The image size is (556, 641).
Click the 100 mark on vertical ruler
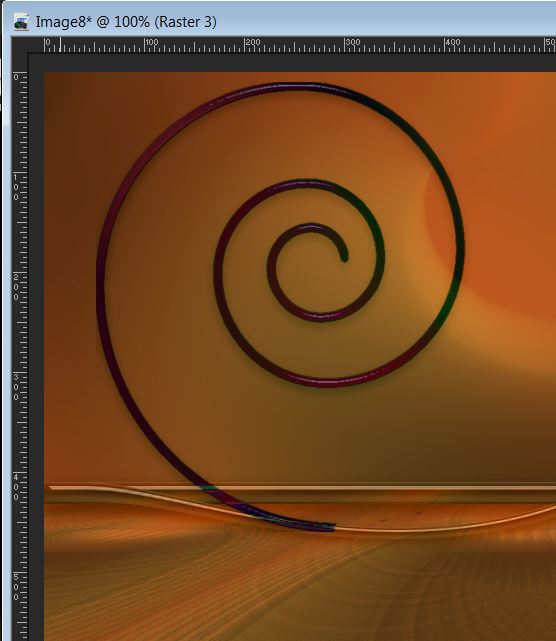click(16, 187)
